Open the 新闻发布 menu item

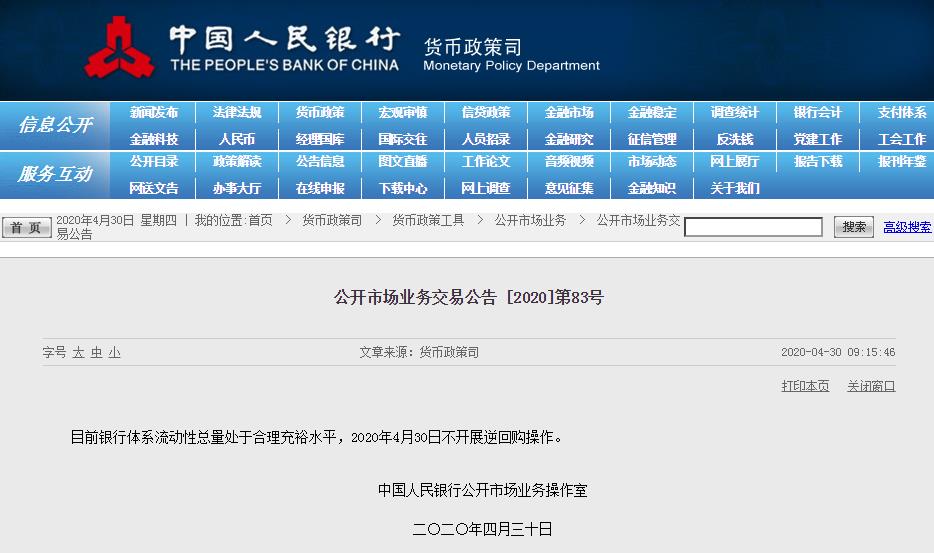(154, 113)
